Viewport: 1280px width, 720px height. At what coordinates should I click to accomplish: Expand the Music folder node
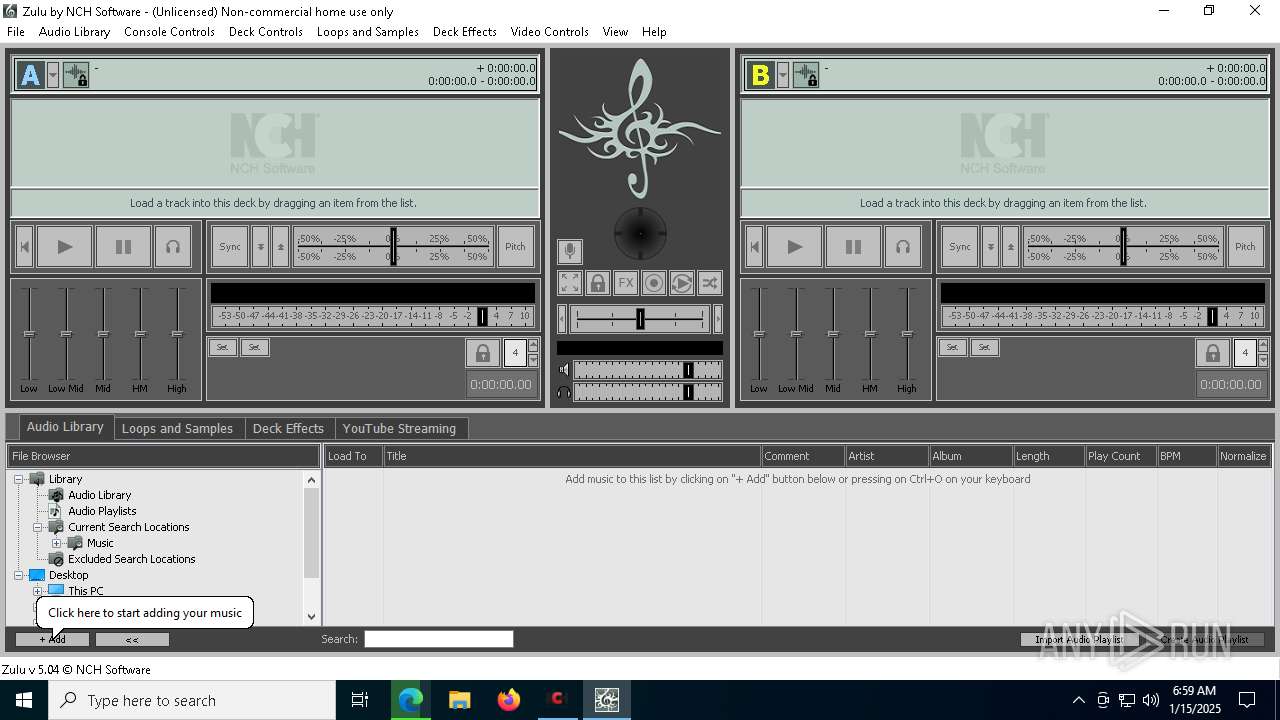(x=57, y=543)
